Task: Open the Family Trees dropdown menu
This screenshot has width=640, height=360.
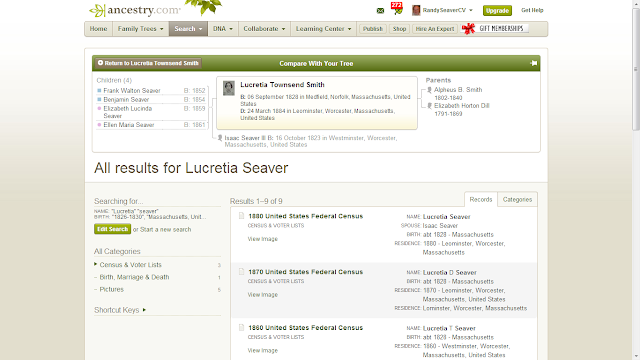Action: coord(140,29)
